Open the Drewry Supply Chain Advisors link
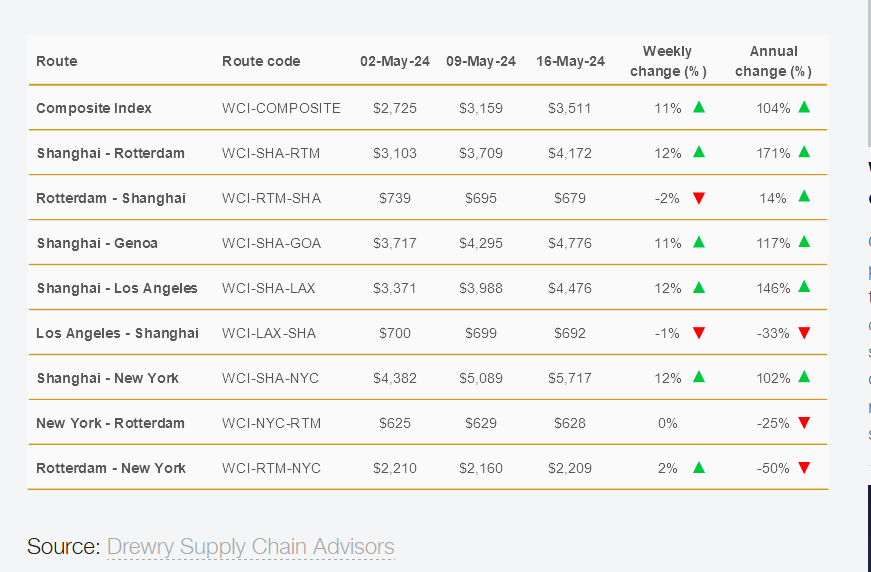Image resolution: width=871 pixels, height=572 pixels. [x=250, y=547]
